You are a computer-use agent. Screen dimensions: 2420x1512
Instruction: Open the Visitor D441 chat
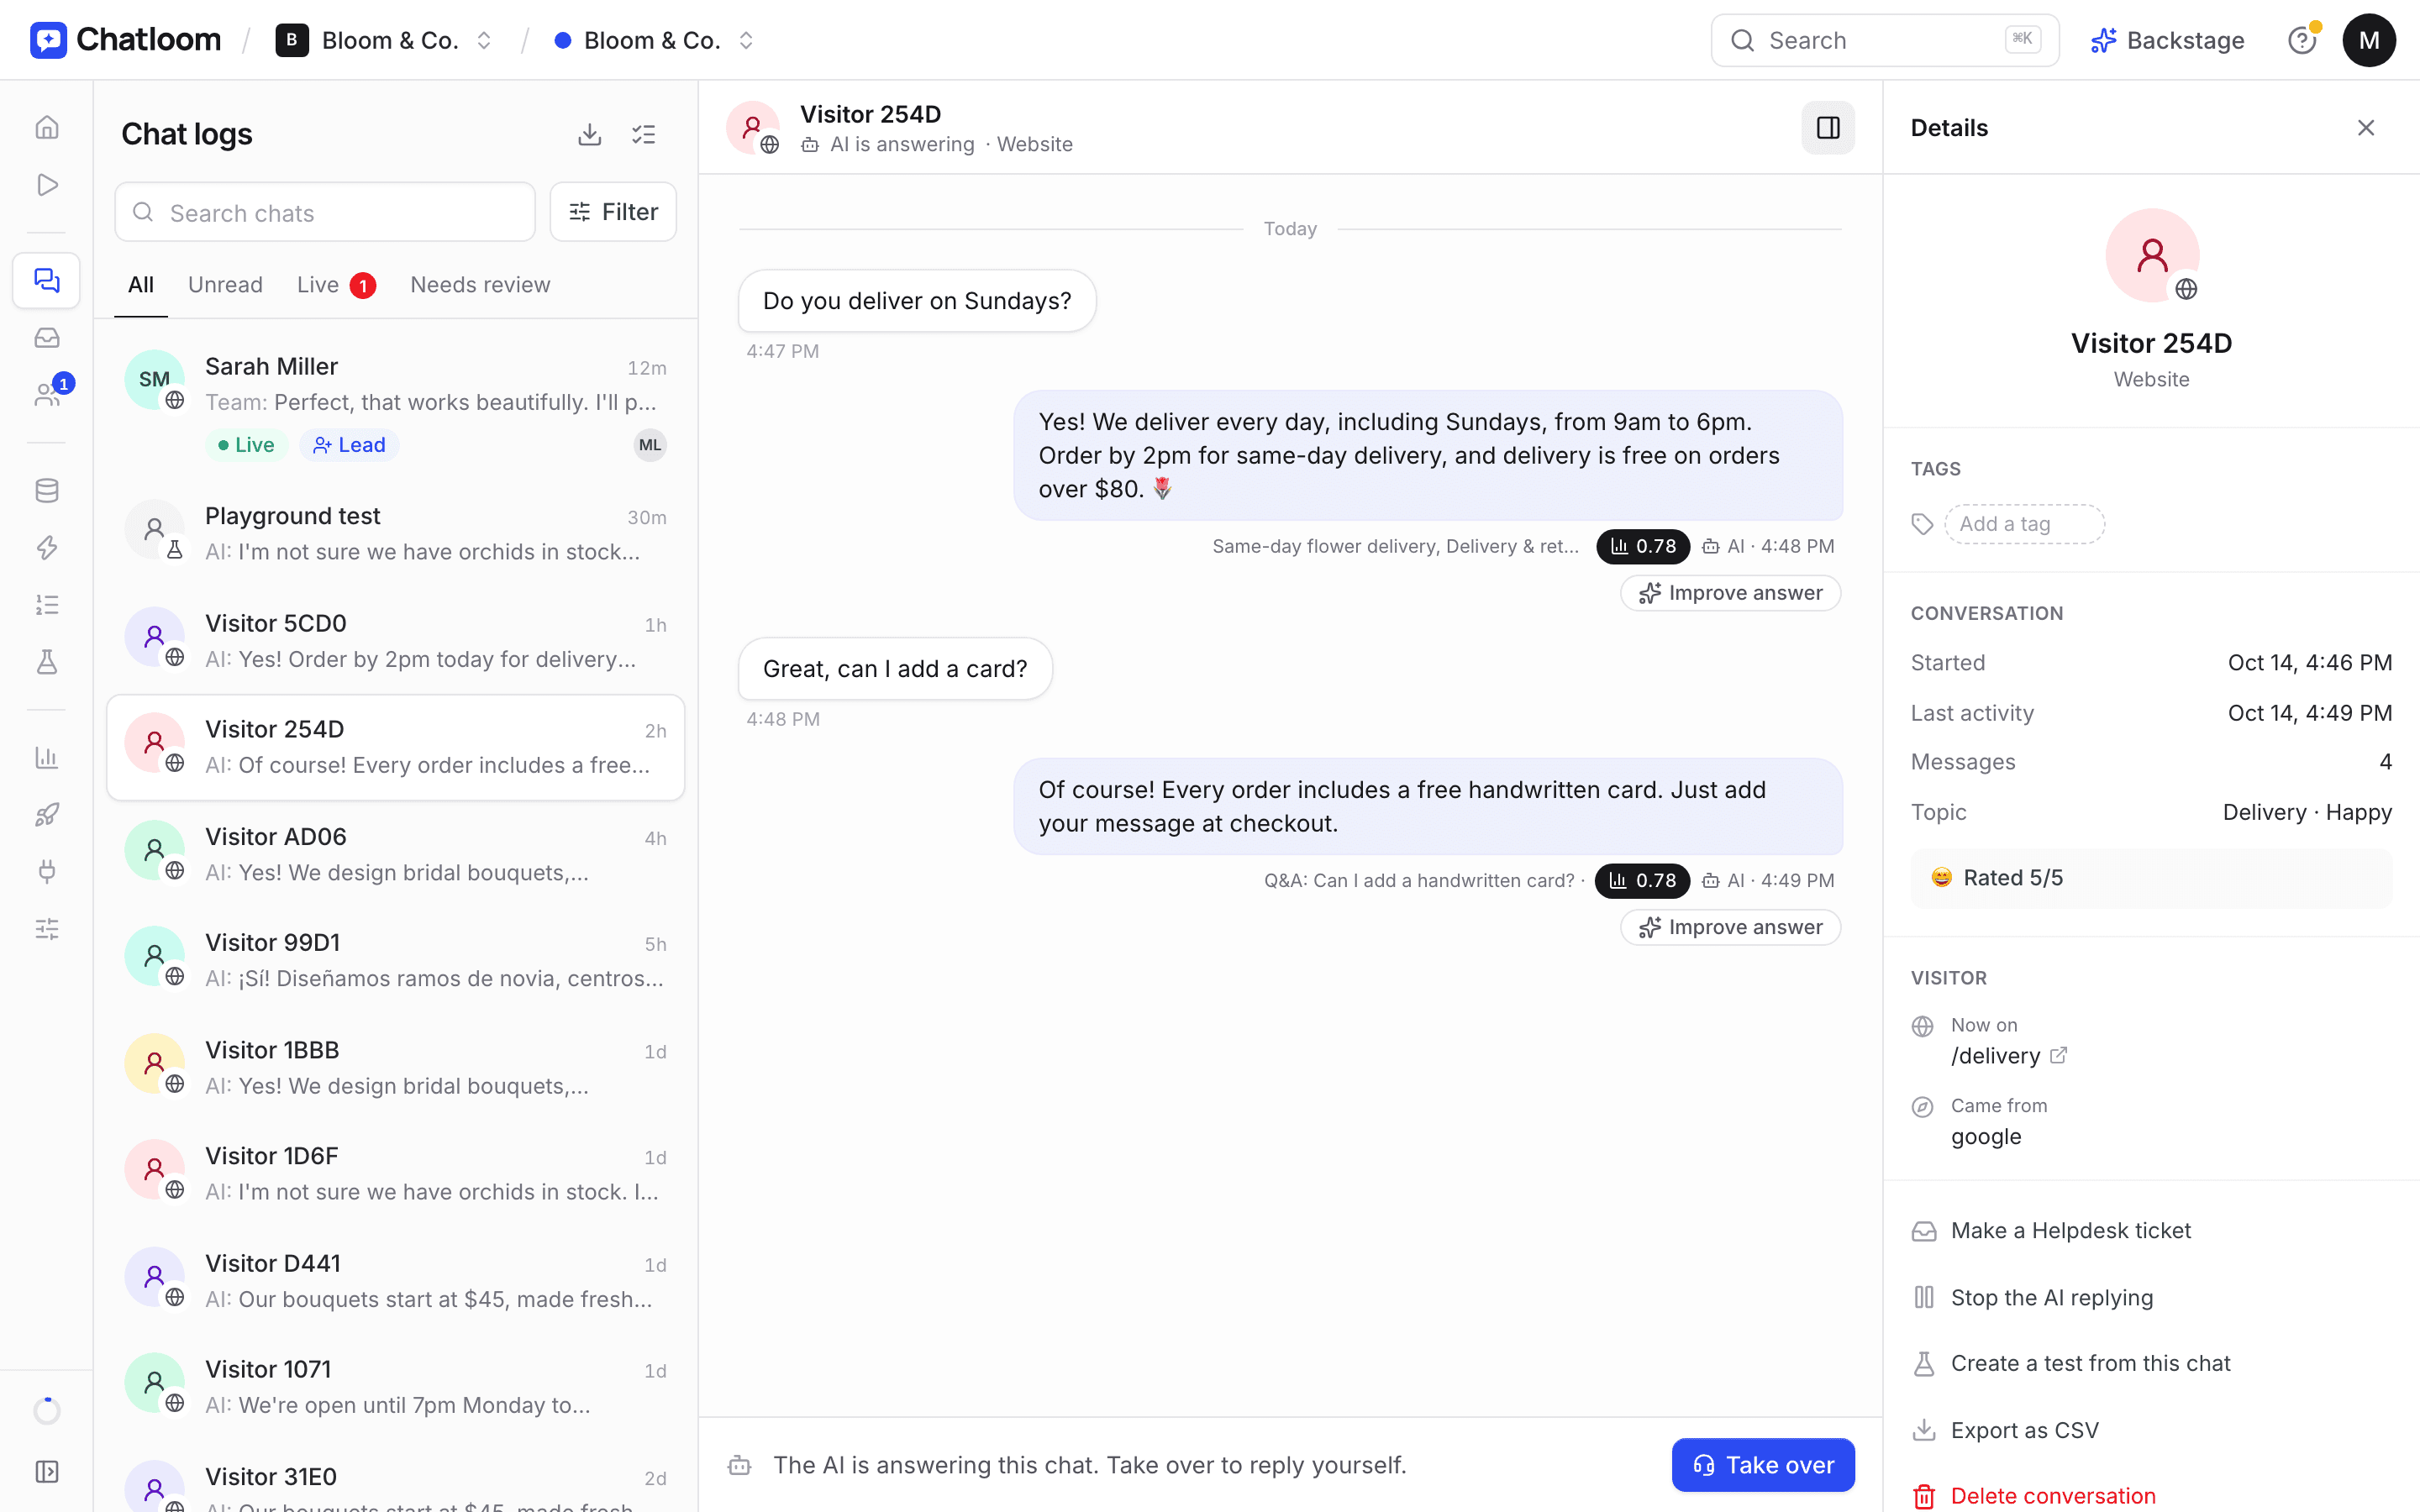[396, 1280]
